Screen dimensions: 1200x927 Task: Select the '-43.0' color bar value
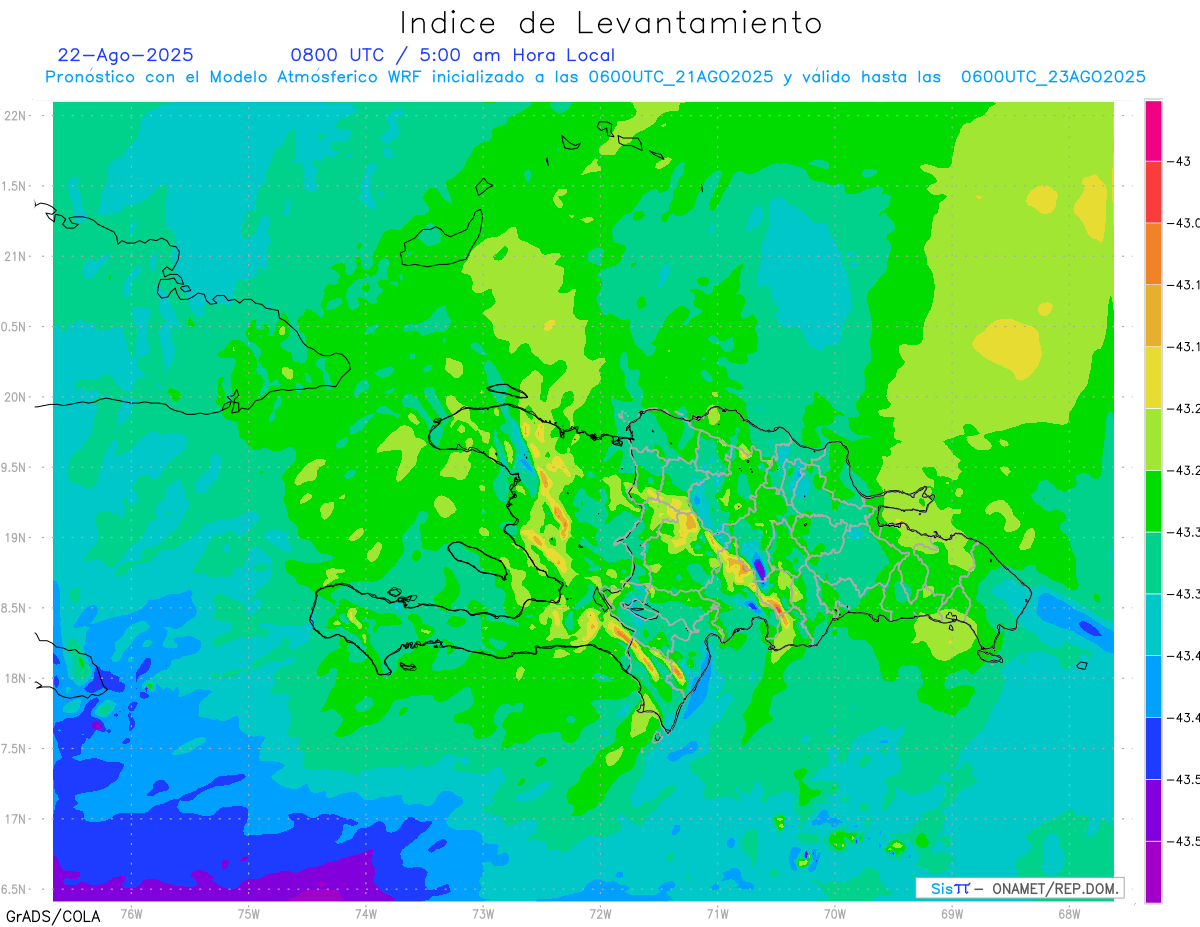[1183, 223]
